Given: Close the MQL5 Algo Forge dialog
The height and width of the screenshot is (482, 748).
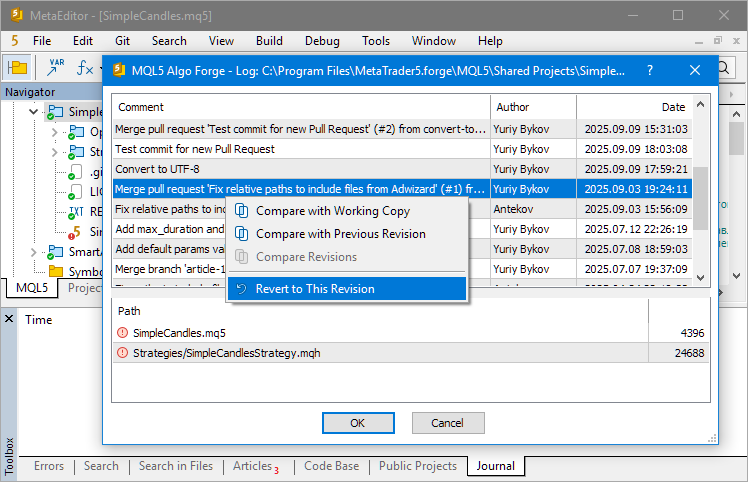Looking at the screenshot, I should coord(695,71).
